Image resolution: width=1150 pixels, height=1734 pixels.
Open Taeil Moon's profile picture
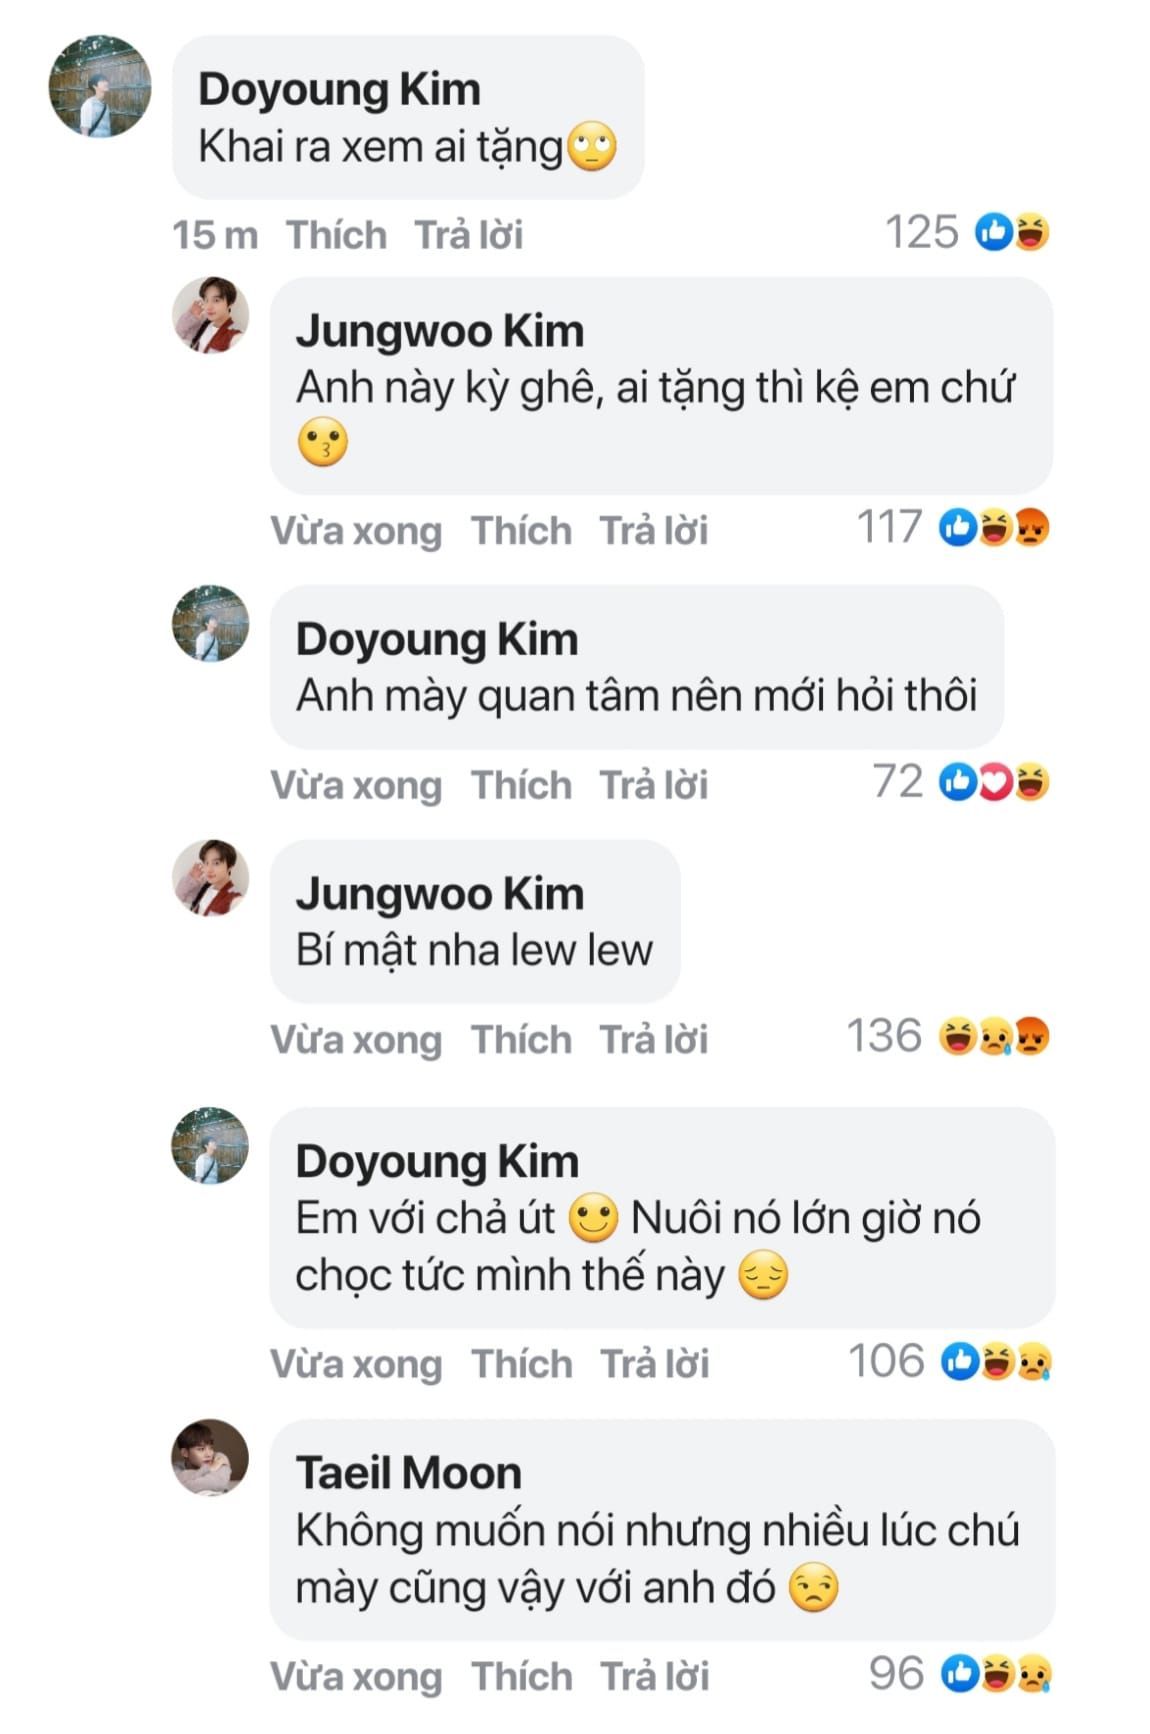pos(210,1457)
